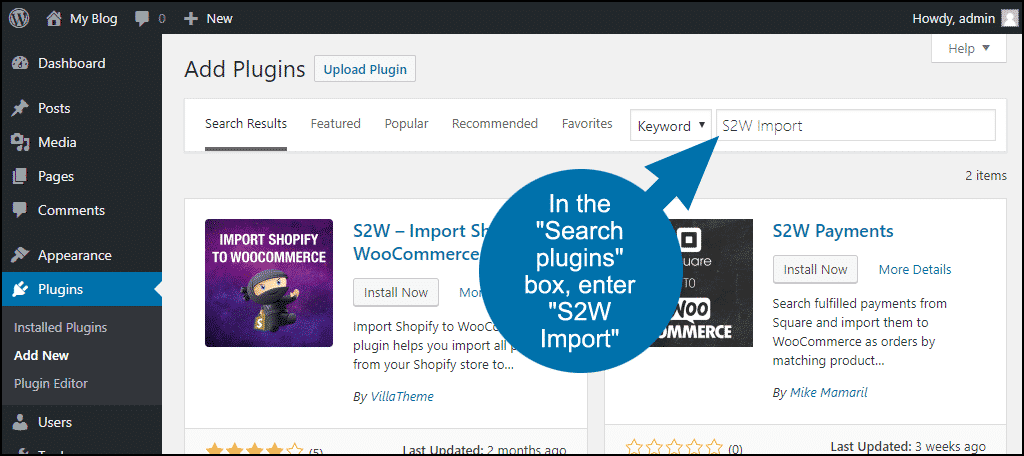Screen dimensions: 1024x456
Task: Switch to the Recommended tab
Action: click(495, 123)
